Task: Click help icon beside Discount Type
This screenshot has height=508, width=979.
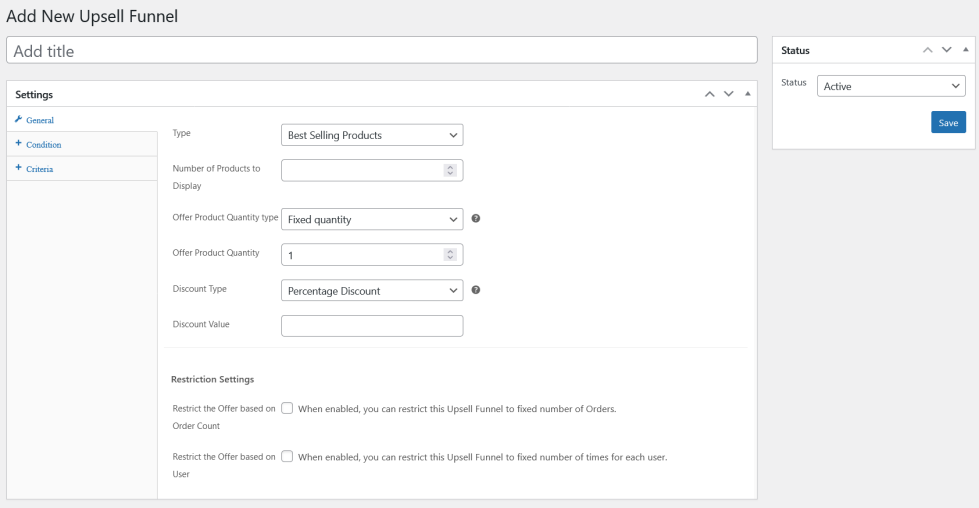Action: pos(476,290)
